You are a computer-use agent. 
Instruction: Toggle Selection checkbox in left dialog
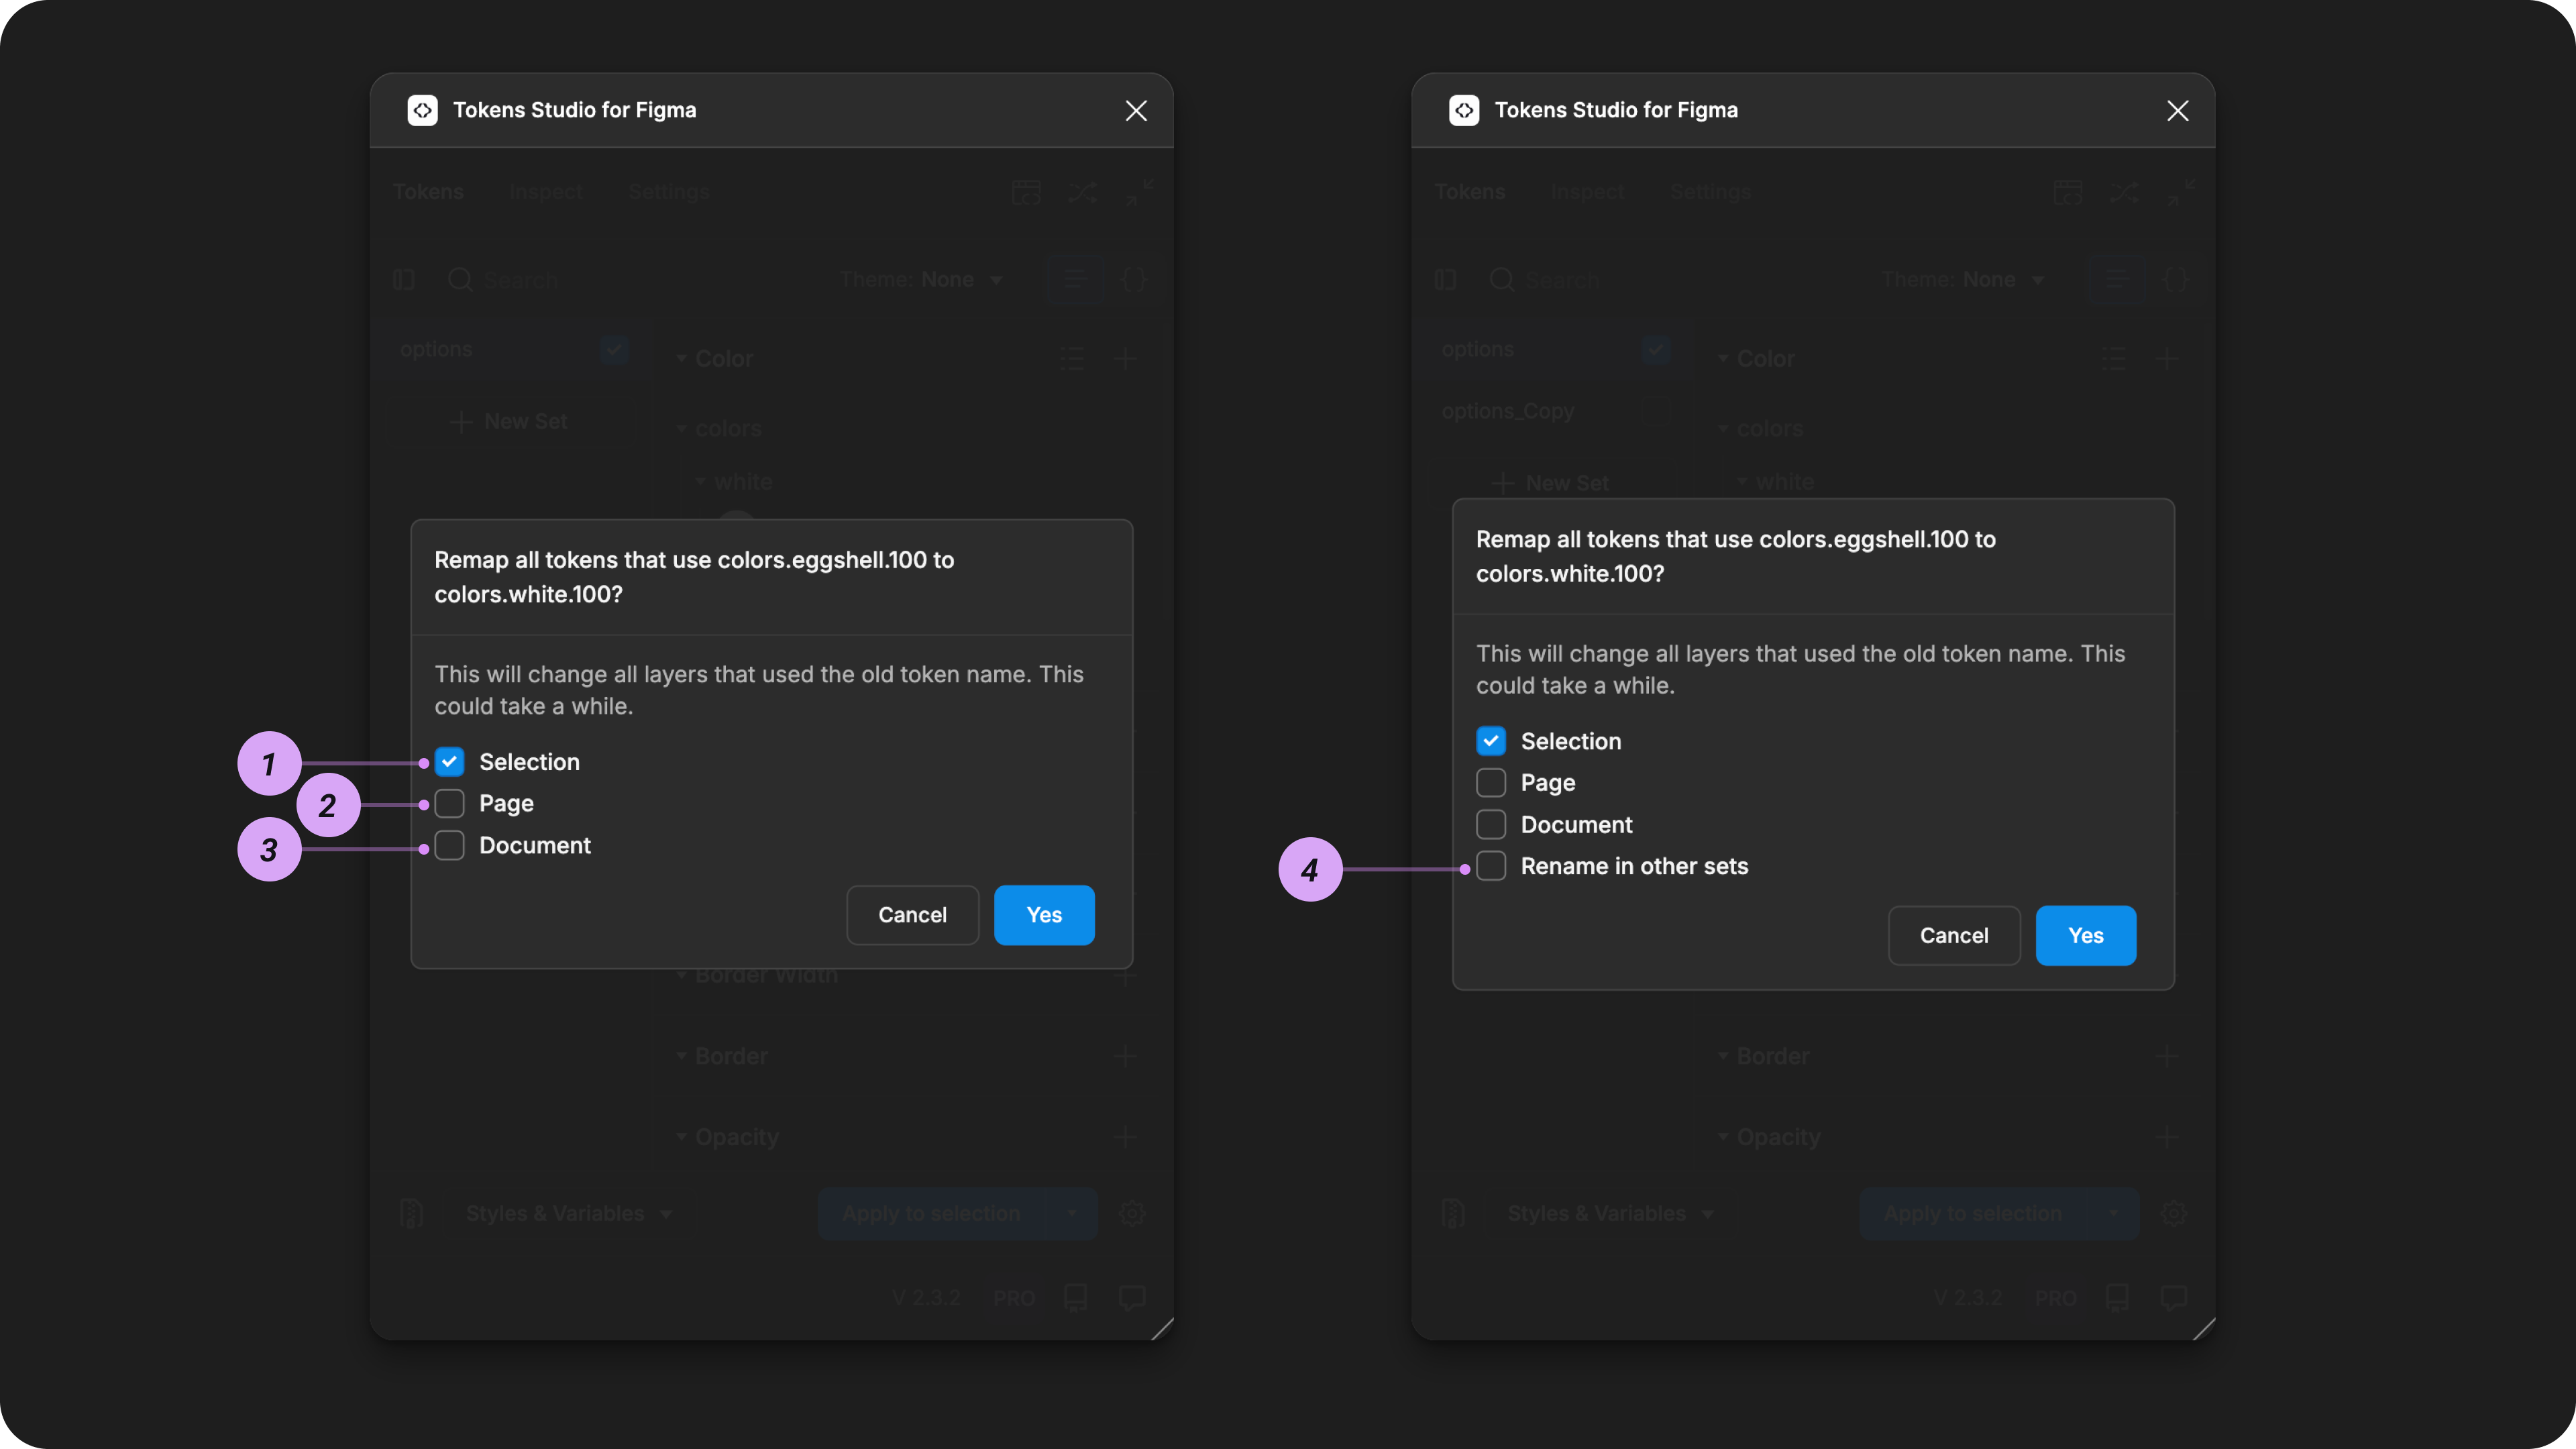pyautogui.click(x=449, y=762)
